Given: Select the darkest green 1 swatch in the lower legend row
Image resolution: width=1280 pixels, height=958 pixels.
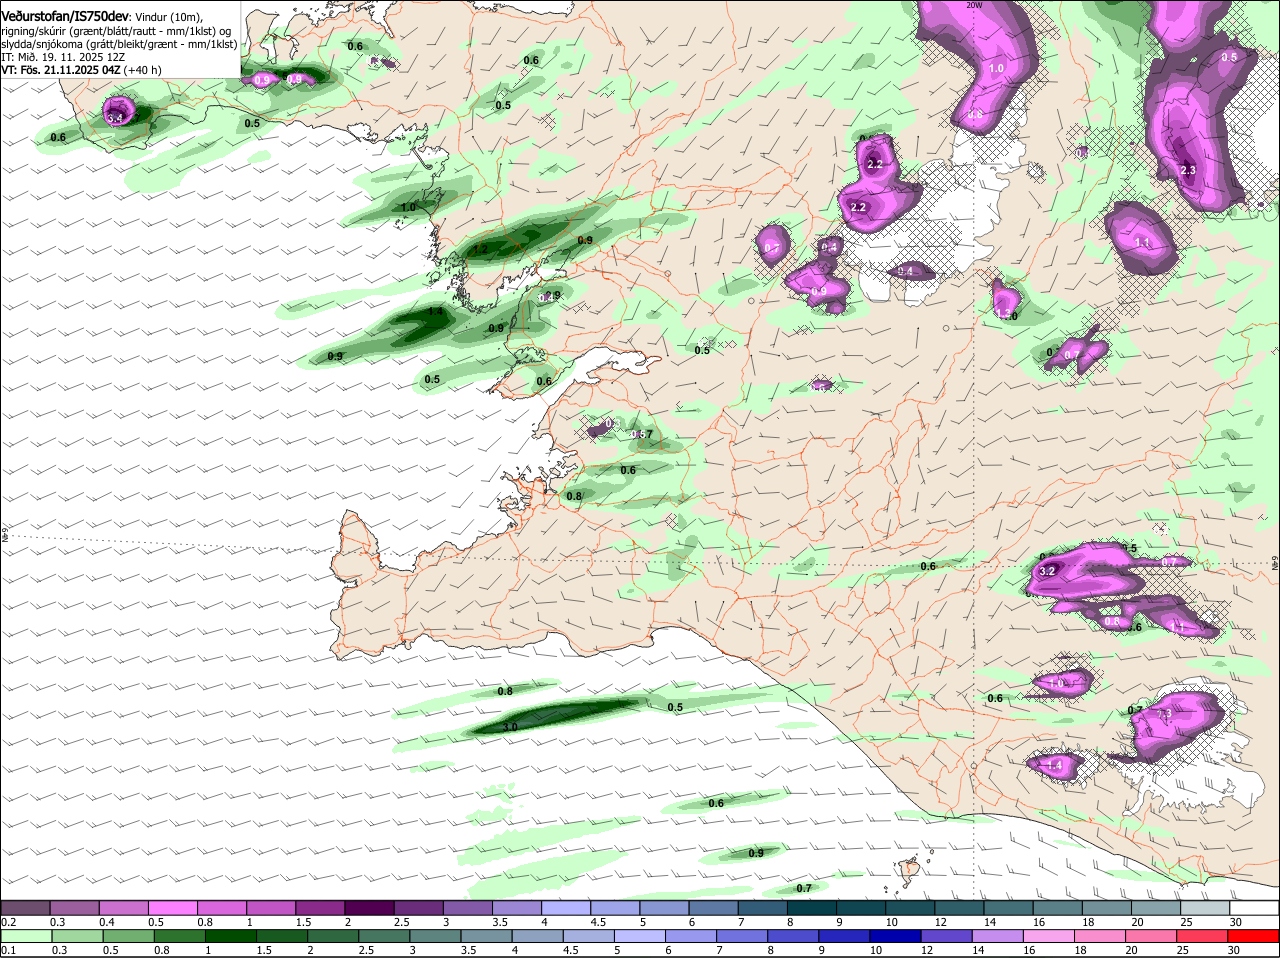Looking at the screenshot, I should 231,936.
